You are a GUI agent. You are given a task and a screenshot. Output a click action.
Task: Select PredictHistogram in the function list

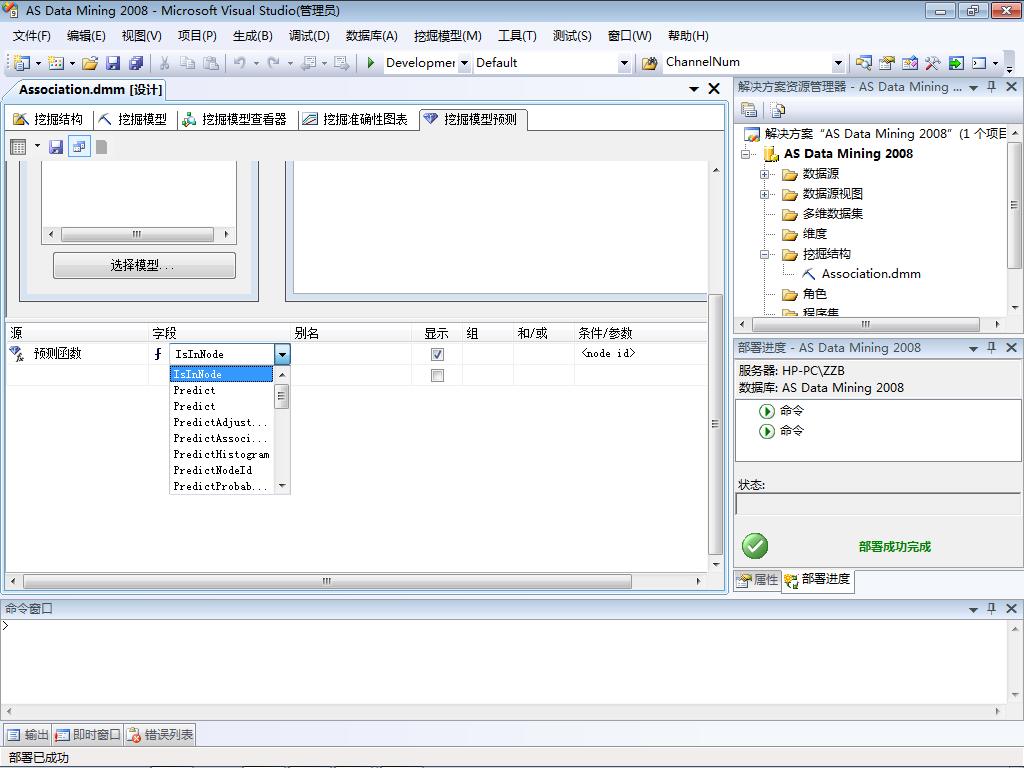[x=221, y=455]
